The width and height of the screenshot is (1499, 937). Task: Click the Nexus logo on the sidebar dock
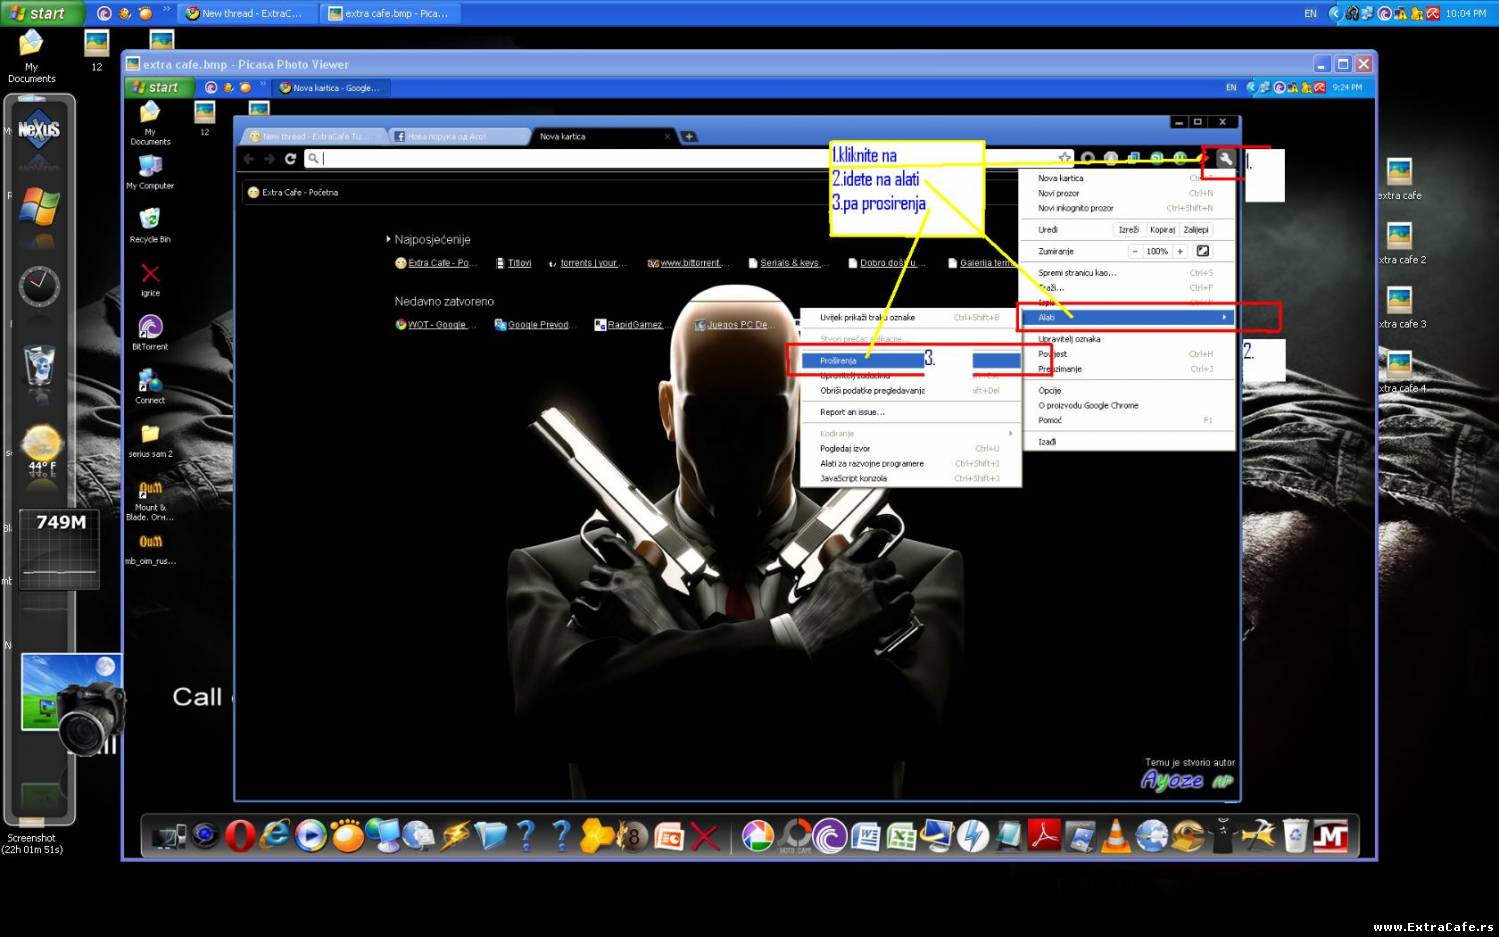click(x=39, y=130)
